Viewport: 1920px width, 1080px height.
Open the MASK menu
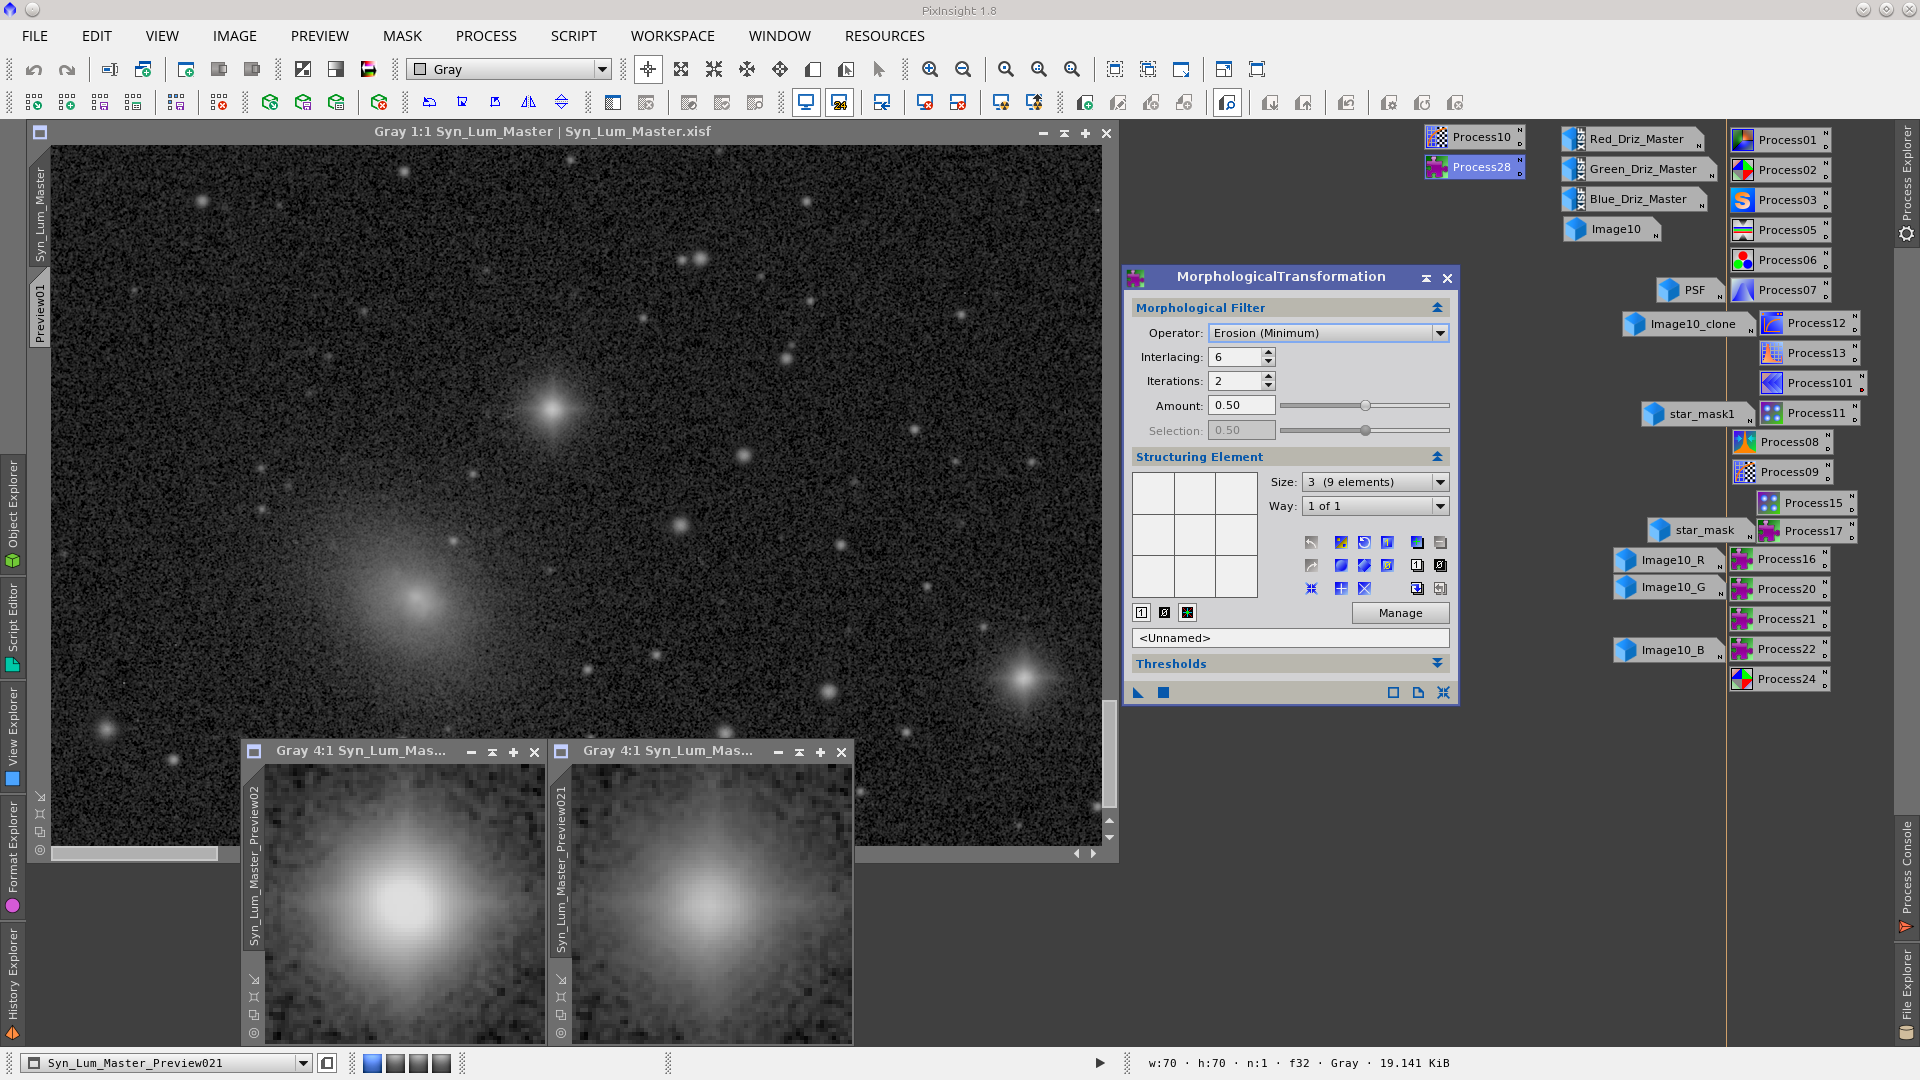point(402,36)
